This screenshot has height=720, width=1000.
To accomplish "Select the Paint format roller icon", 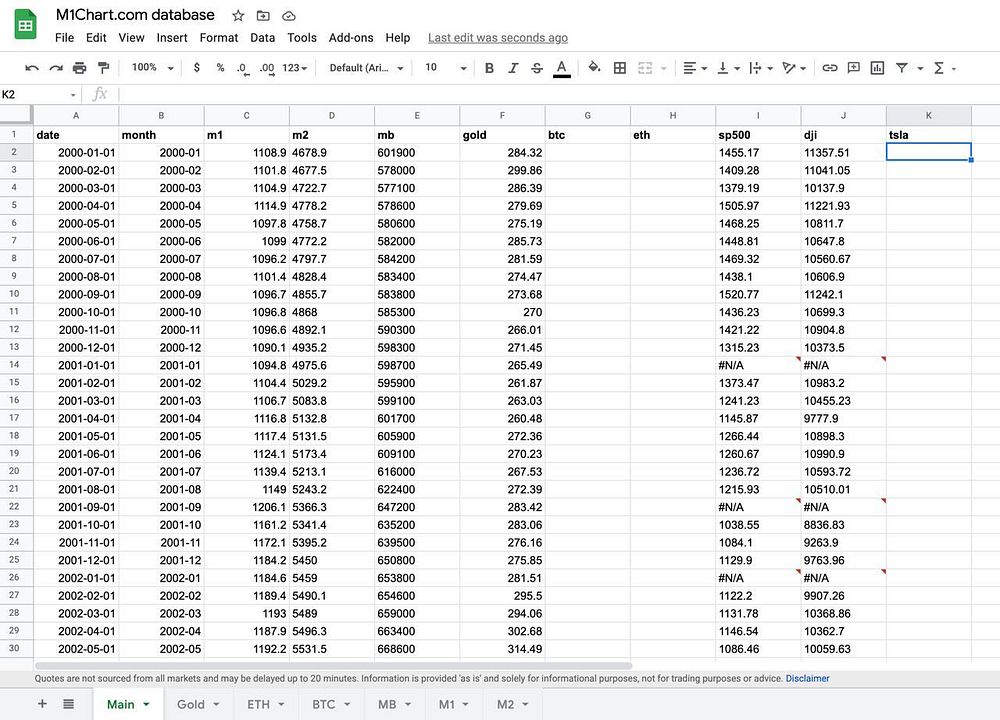I will 103,68.
